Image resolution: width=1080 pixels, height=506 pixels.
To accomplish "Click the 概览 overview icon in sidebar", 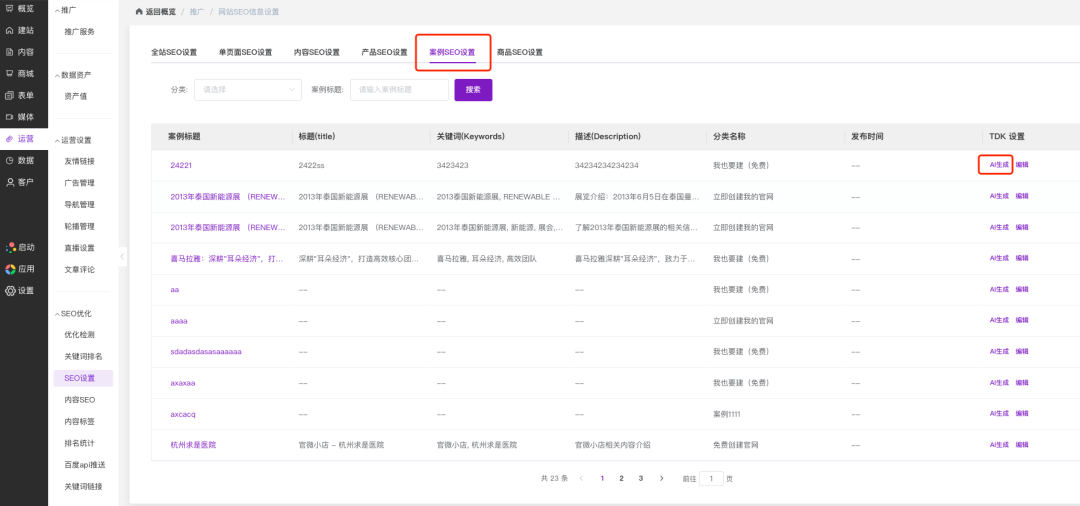I will pos(10,8).
